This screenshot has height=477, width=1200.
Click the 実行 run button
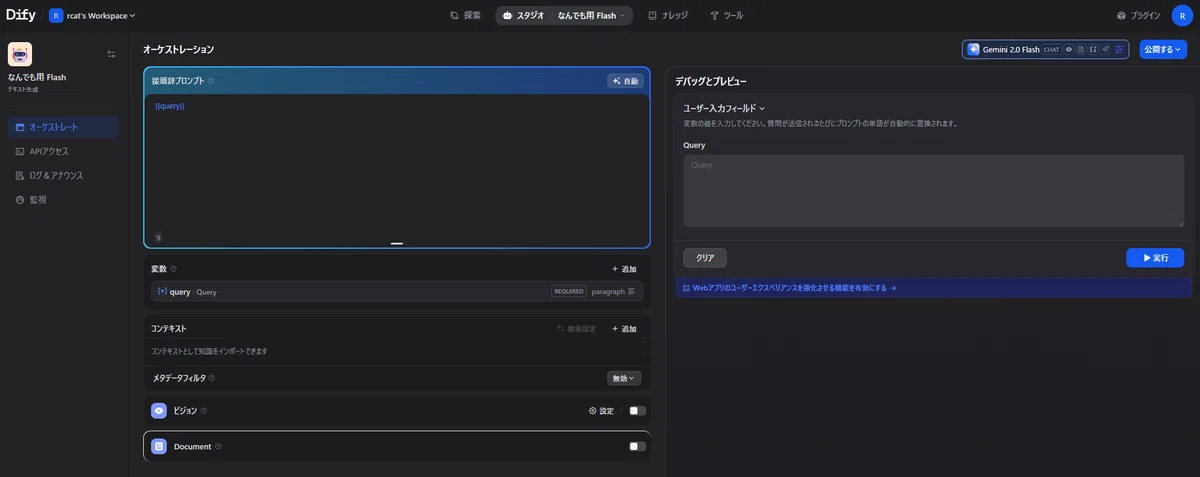click(1155, 258)
